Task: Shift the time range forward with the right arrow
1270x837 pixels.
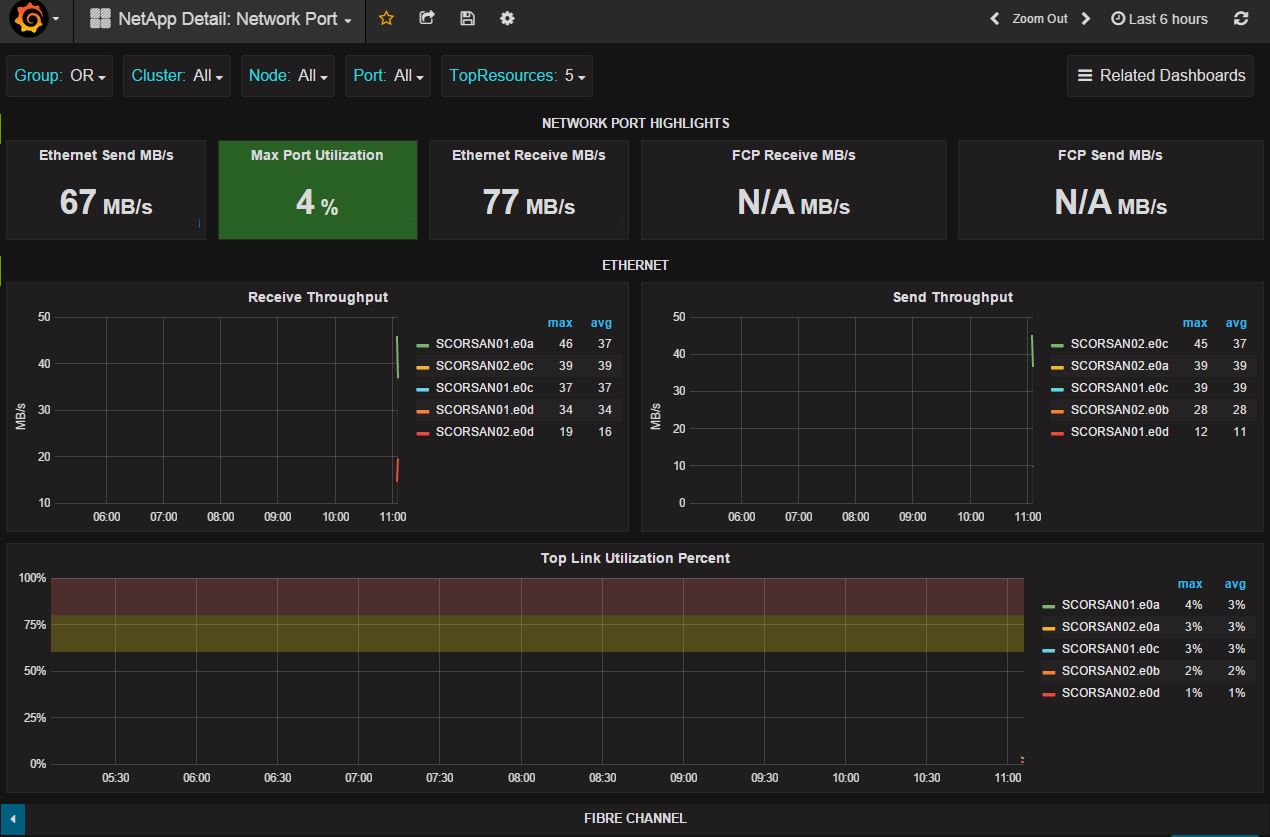Action: pyautogui.click(x=1086, y=19)
